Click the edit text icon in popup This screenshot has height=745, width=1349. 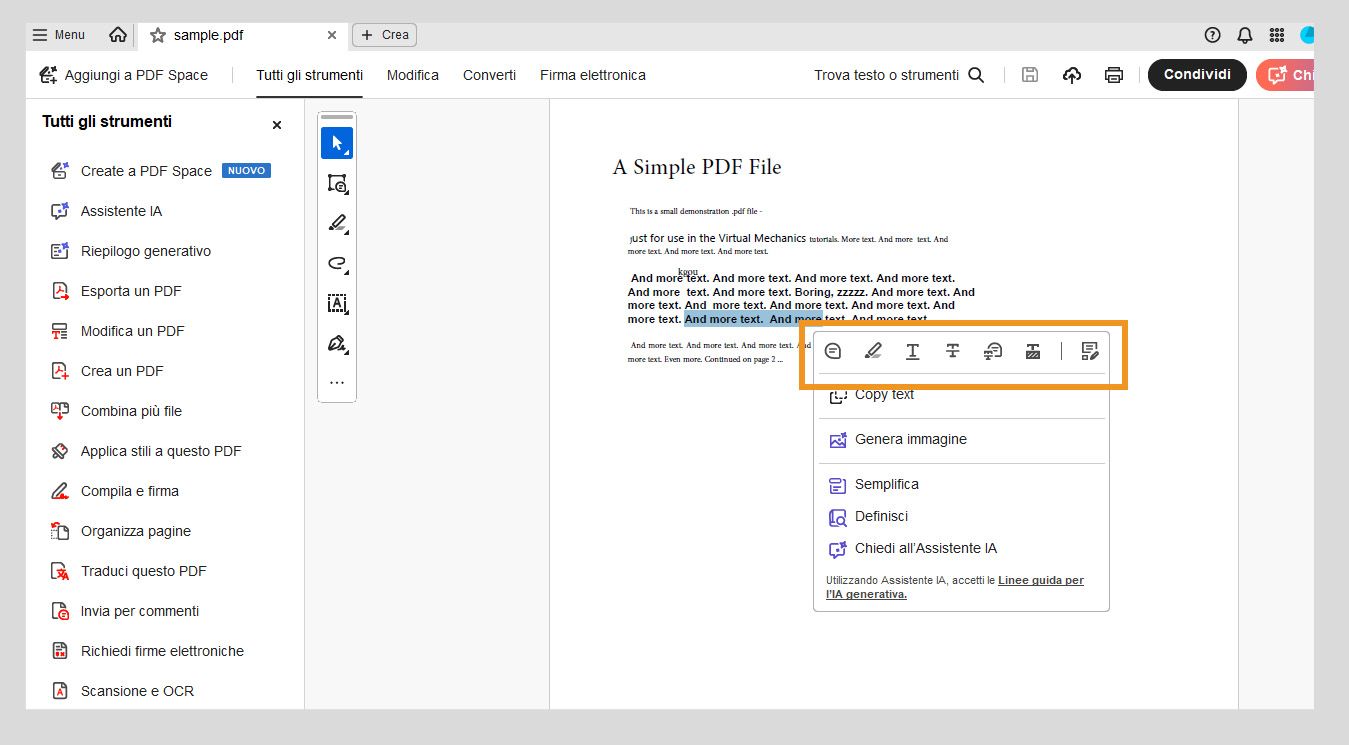pos(1090,351)
